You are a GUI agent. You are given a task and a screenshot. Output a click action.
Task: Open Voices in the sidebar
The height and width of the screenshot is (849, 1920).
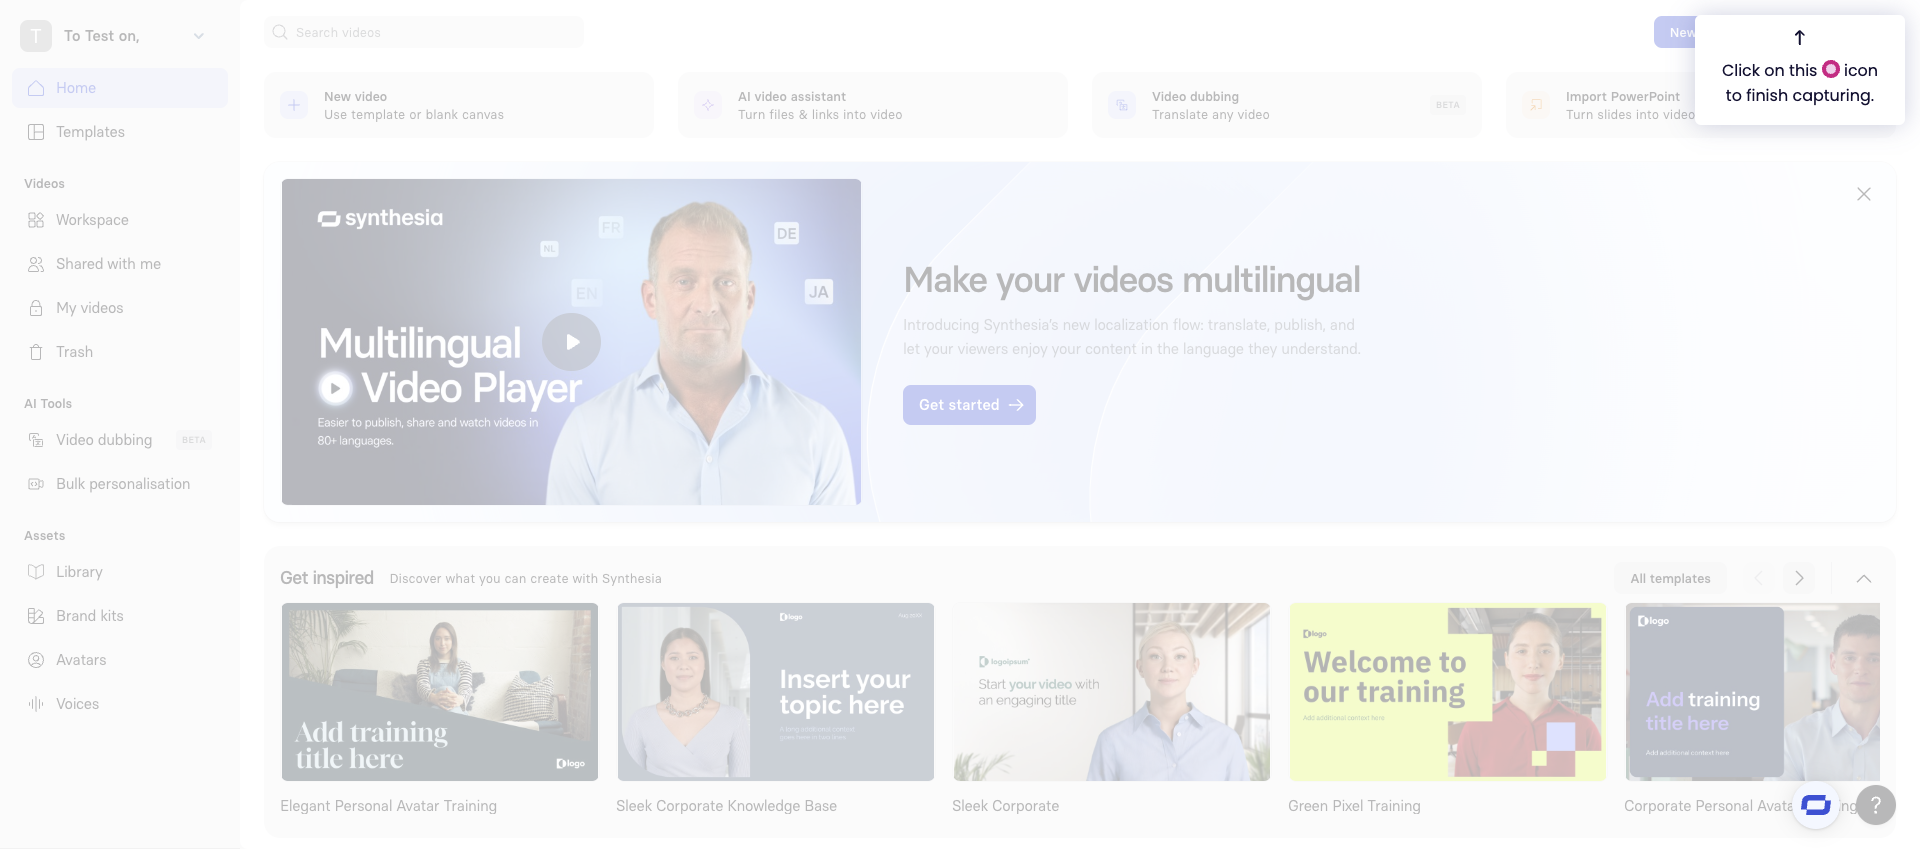coord(120,704)
